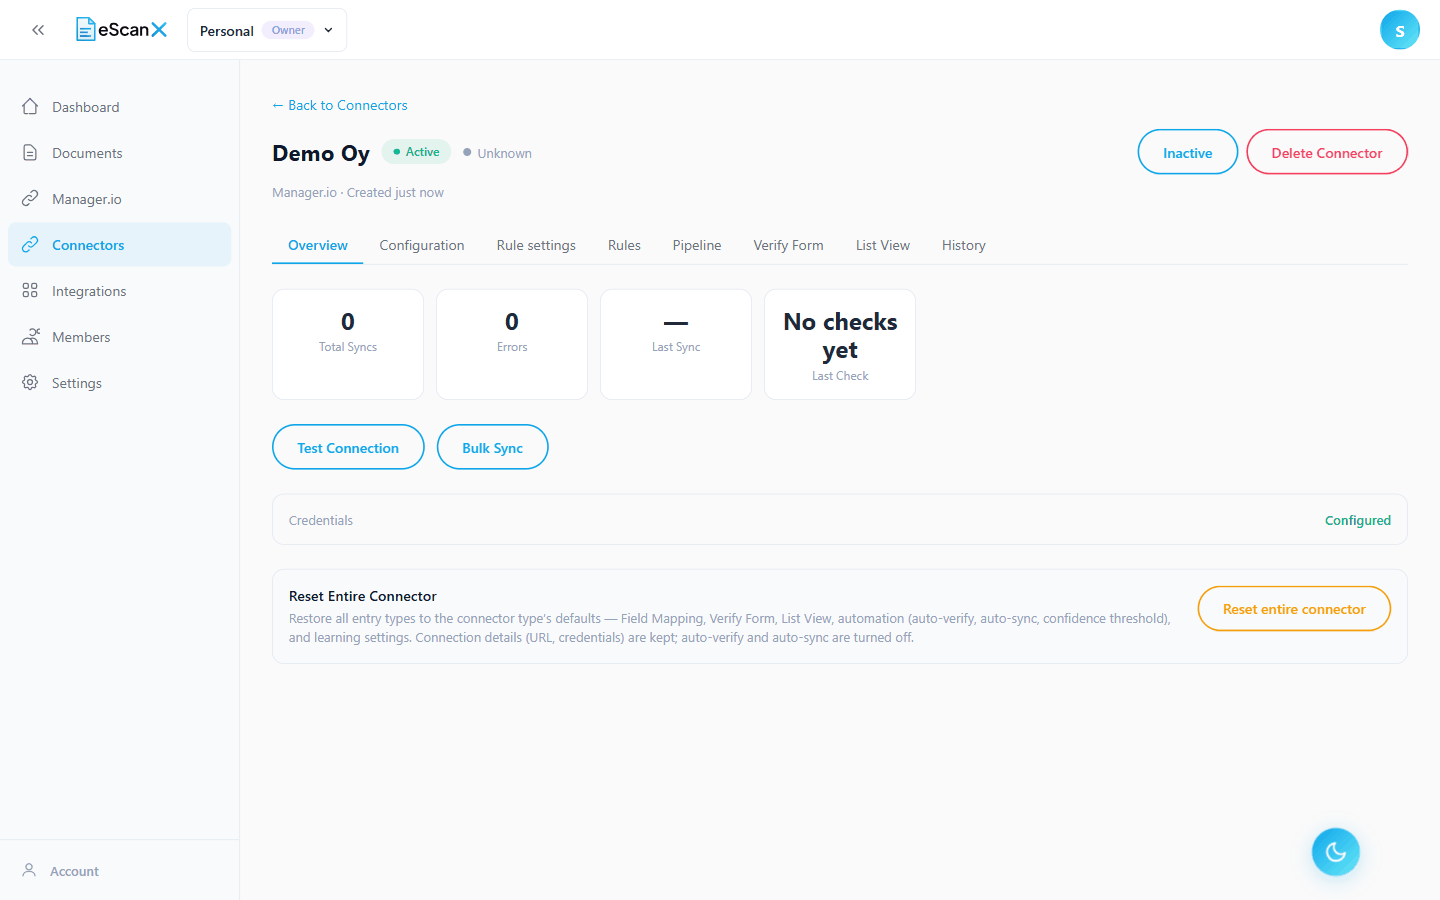Open the user avatar menu

[1399, 30]
